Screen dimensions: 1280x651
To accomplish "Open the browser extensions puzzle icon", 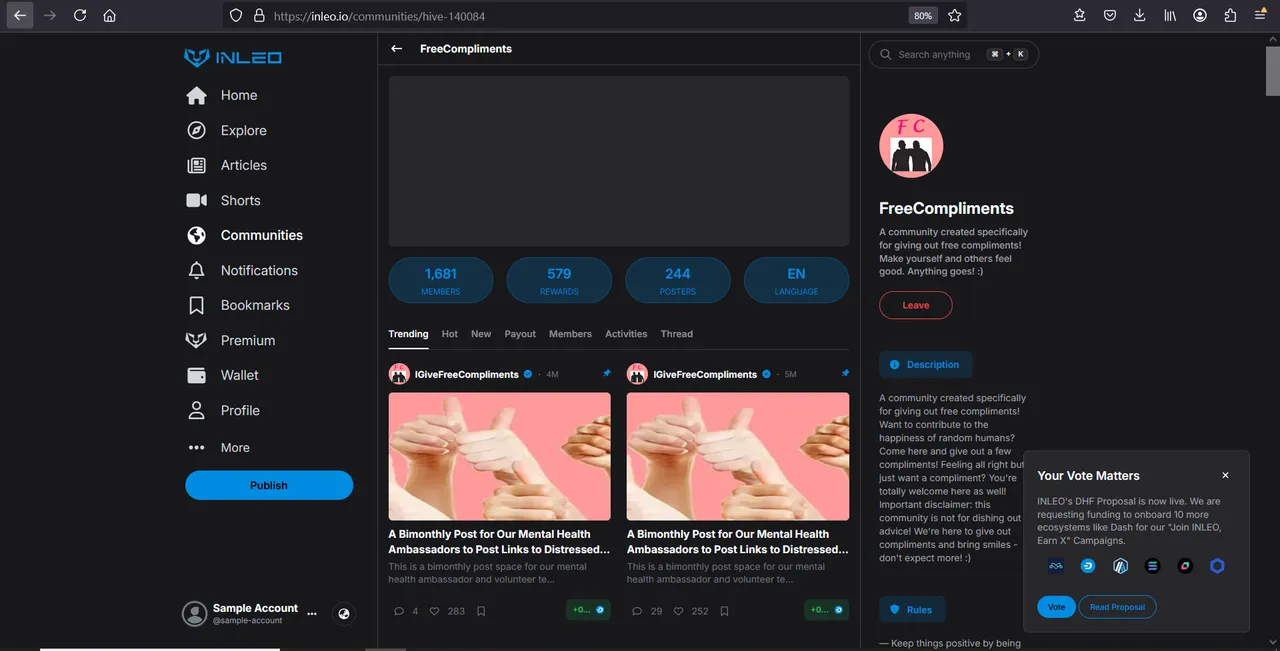I will (1230, 16).
